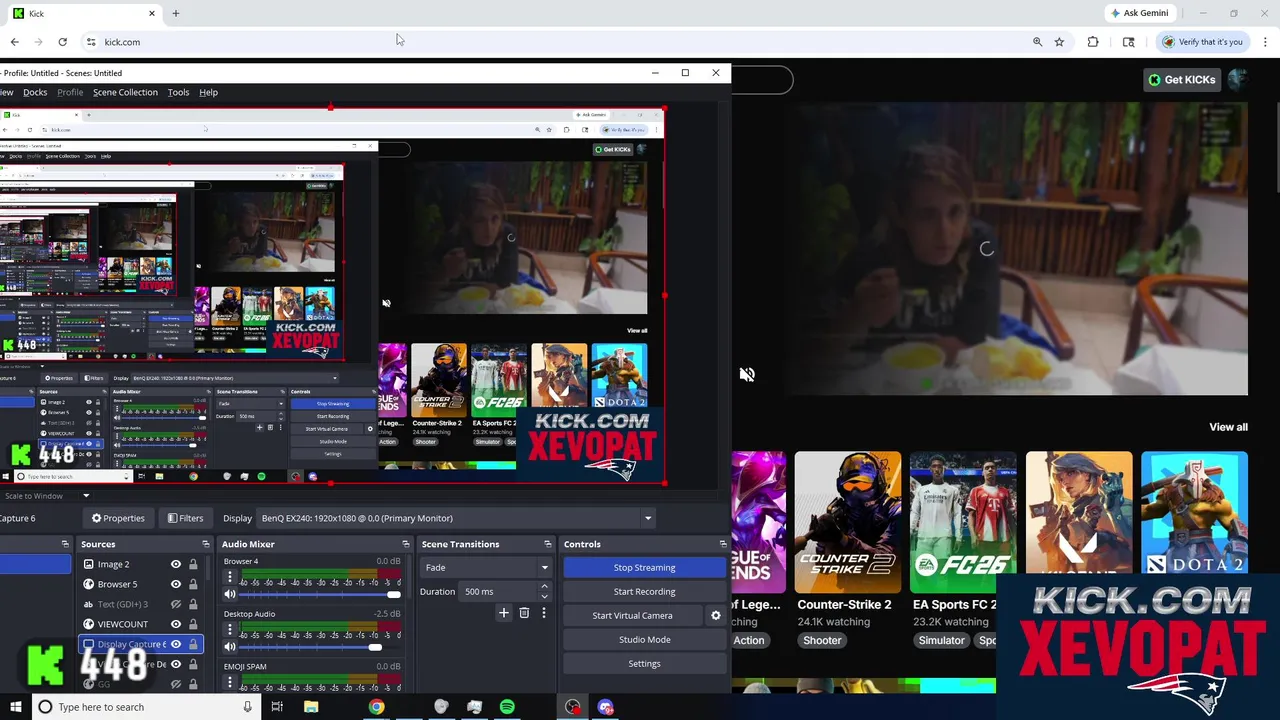
Task: Open the Help menu in OBS
Action: [x=208, y=92]
